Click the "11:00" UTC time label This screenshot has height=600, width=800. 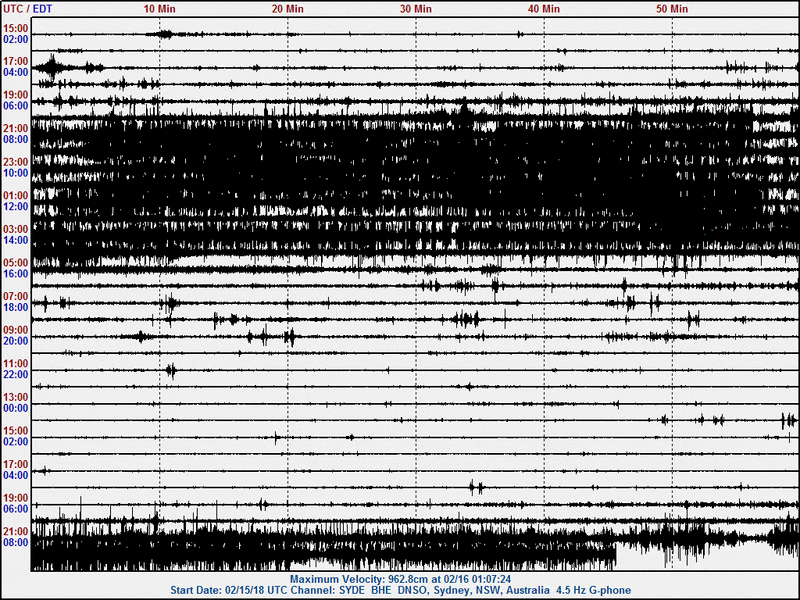point(16,364)
